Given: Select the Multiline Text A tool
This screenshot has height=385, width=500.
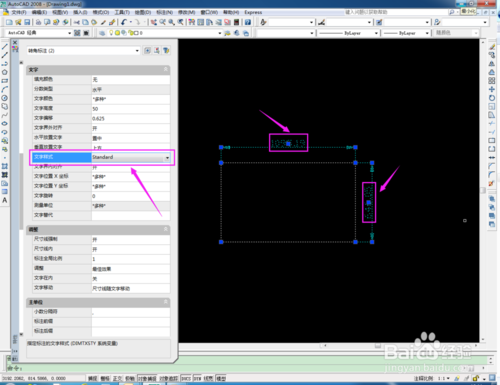Looking at the screenshot, I should 5,200.
